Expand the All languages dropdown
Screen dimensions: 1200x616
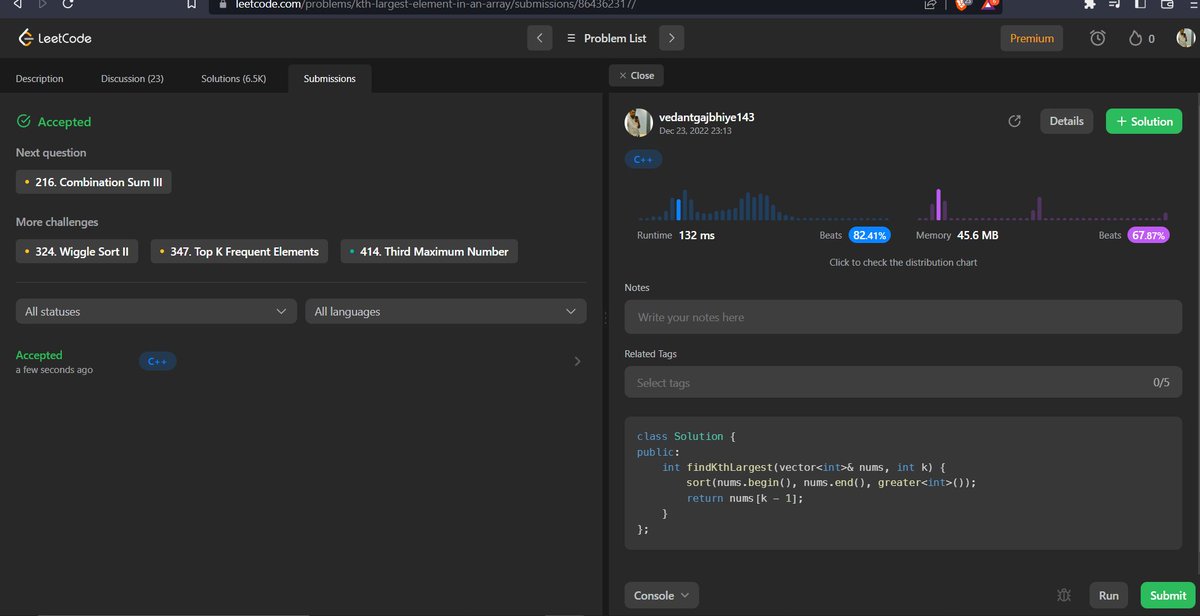tap(446, 311)
